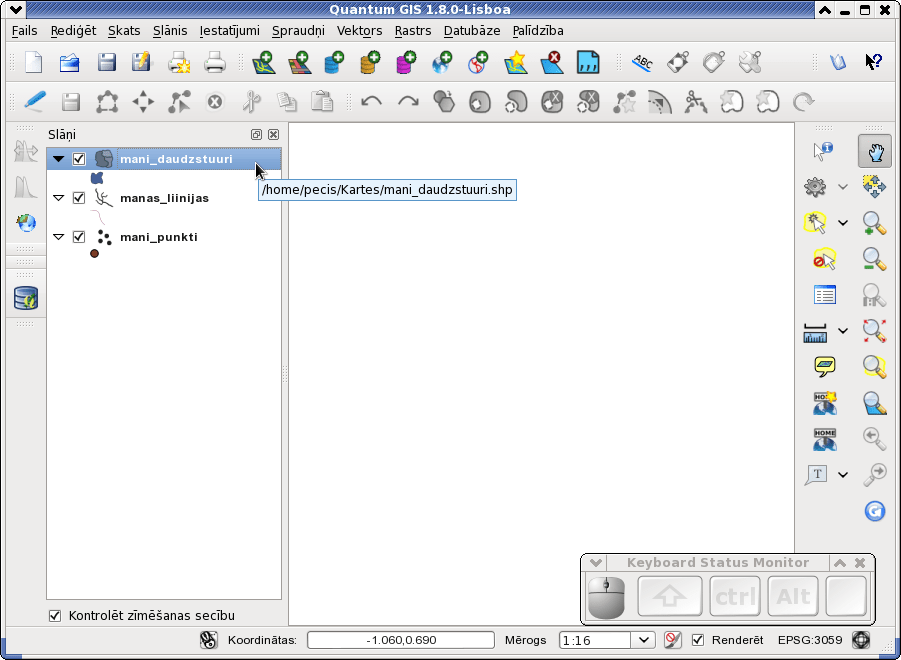Open the Slānis menu
Viewport: 901px width, 660px height.
[170, 30]
